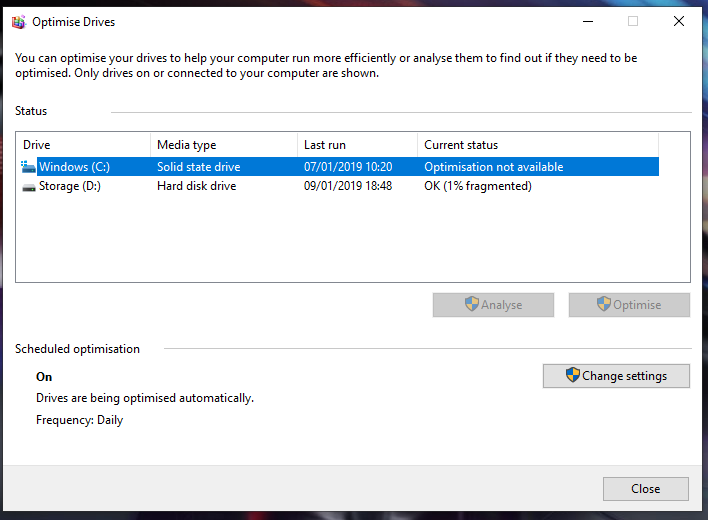The width and height of the screenshot is (708, 520).
Task: Click the bold 'On' scheduled status text
Action: pyautogui.click(x=44, y=377)
